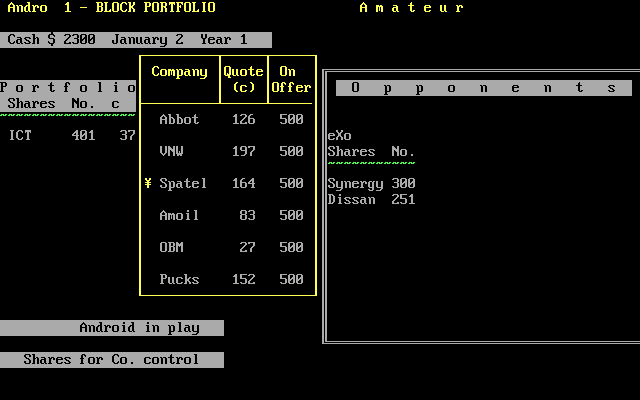This screenshot has height=400, width=640.
Task: Click the Android in play bar
Action: click(x=112, y=328)
